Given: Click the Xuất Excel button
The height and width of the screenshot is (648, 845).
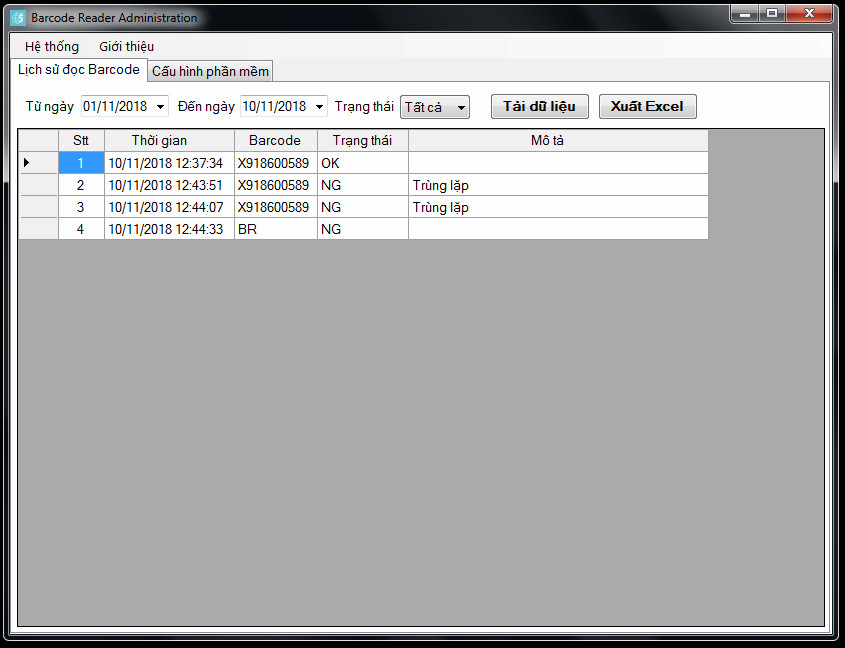Looking at the screenshot, I should pyautogui.click(x=647, y=107).
